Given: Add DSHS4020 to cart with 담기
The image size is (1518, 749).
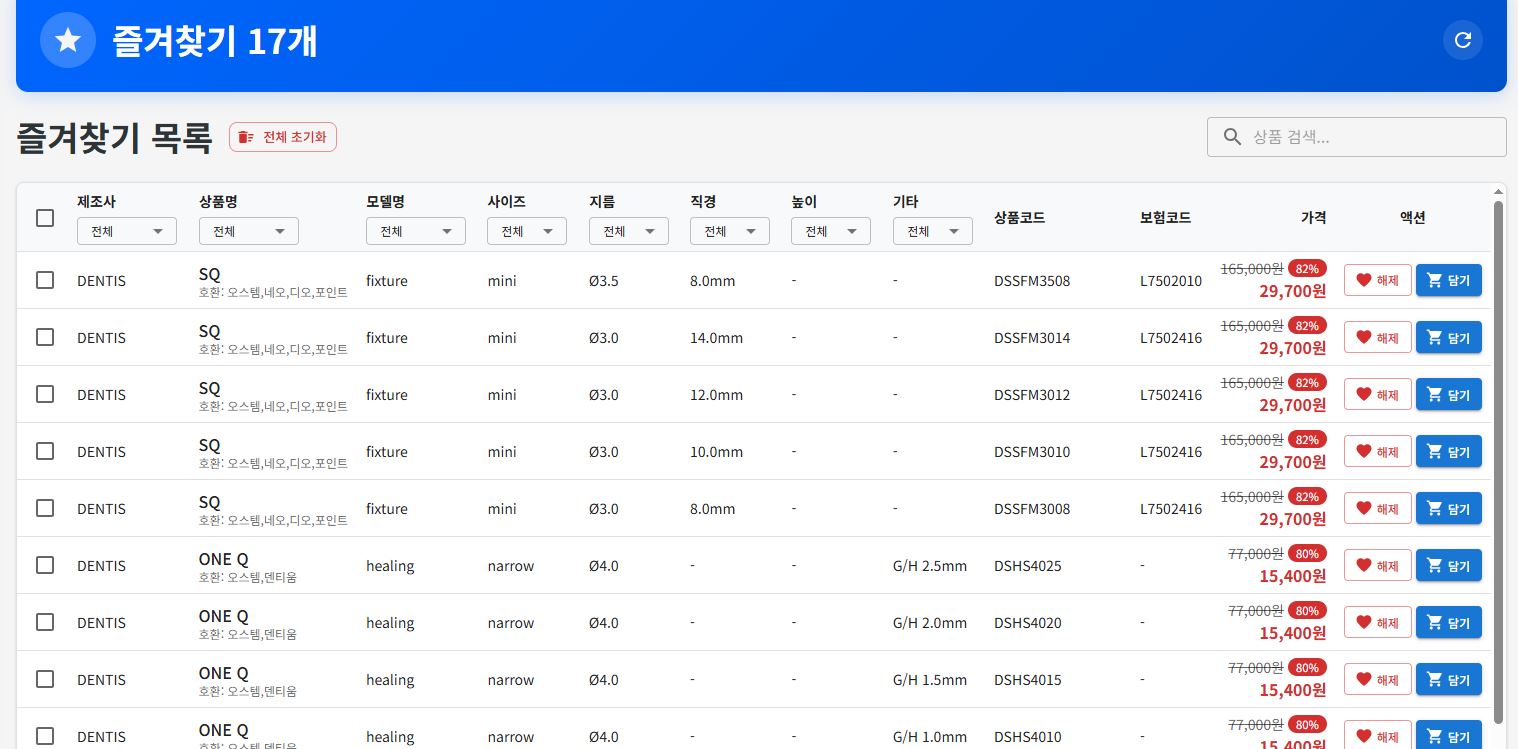Looking at the screenshot, I should [x=1448, y=623].
